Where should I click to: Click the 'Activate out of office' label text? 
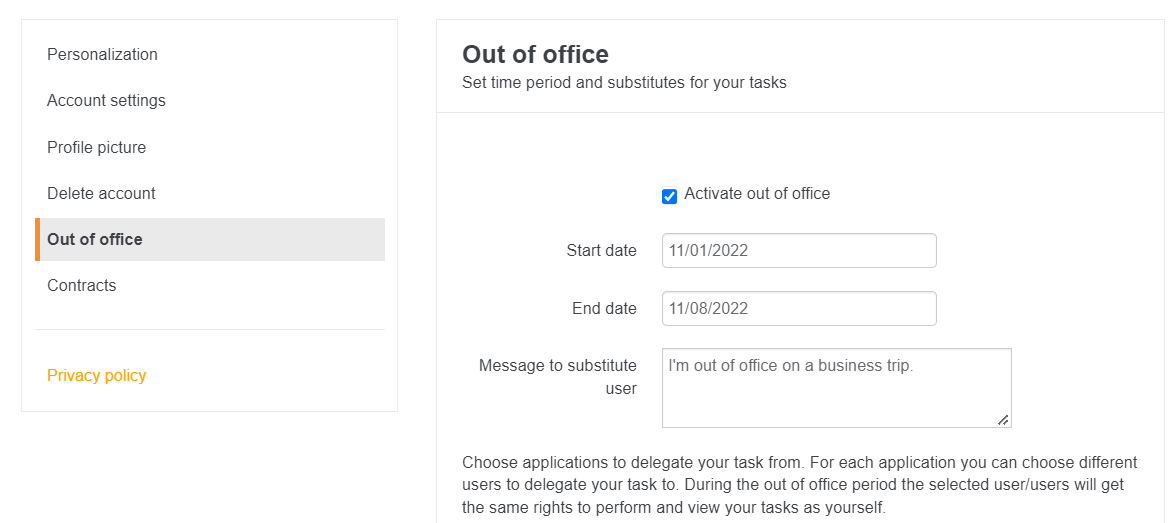(757, 194)
